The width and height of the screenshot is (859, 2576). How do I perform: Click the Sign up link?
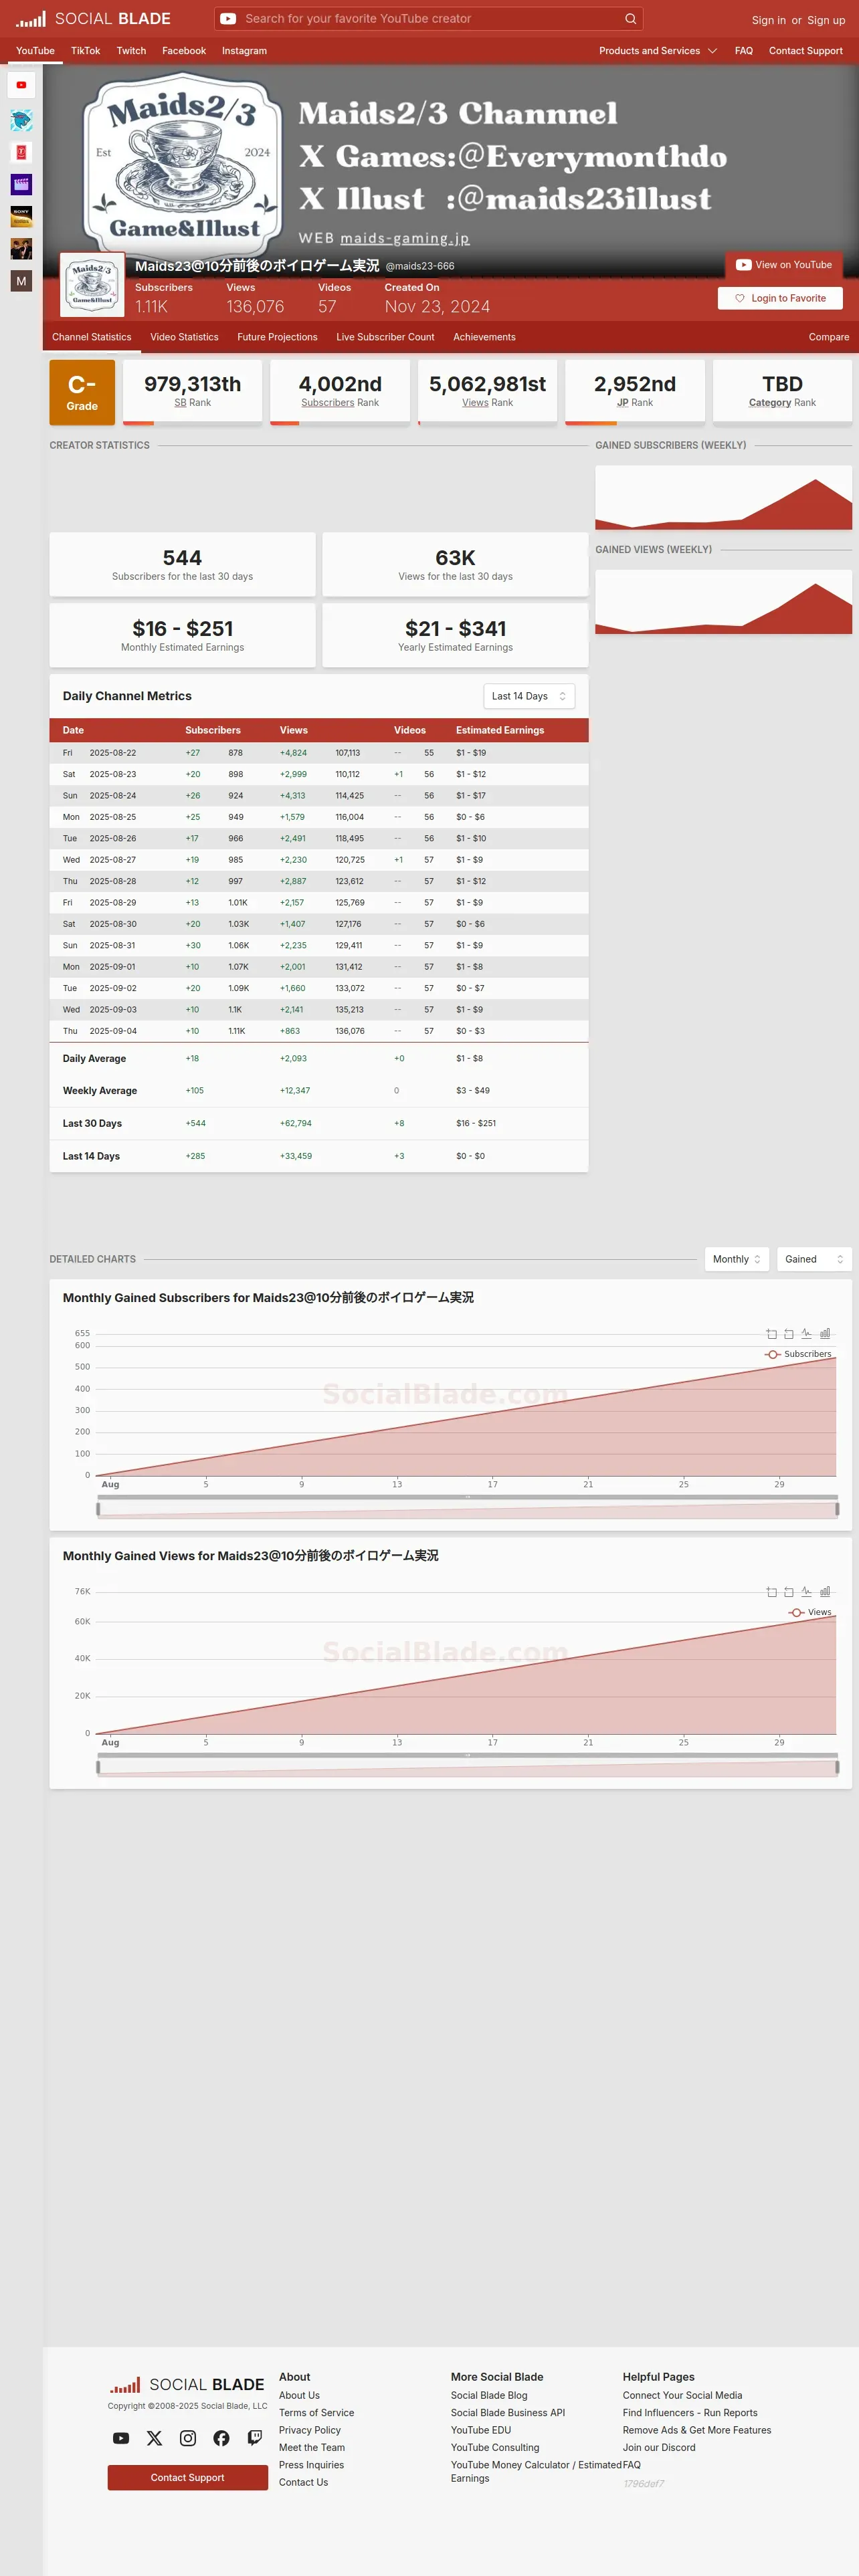[x=826, y=20]
